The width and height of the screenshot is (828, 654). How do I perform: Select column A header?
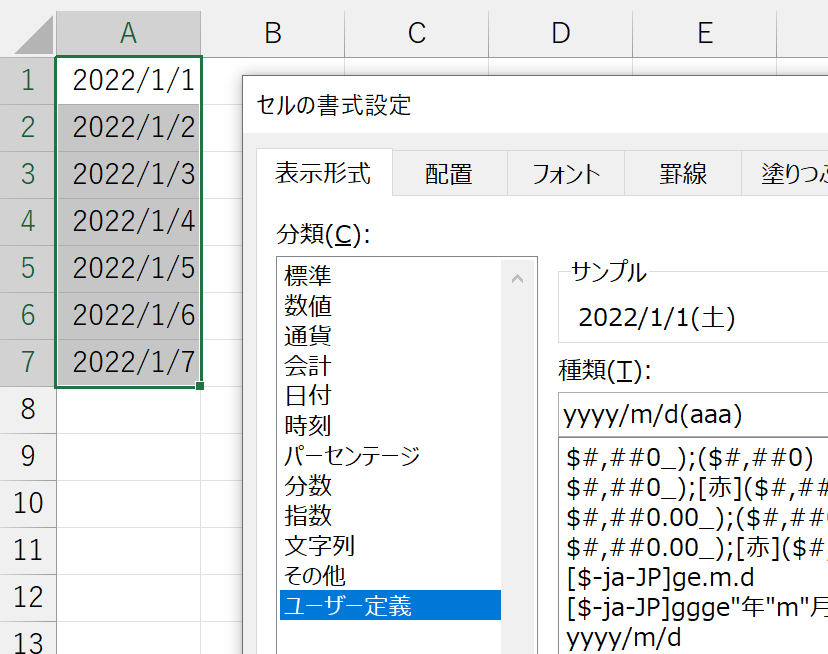128,33
